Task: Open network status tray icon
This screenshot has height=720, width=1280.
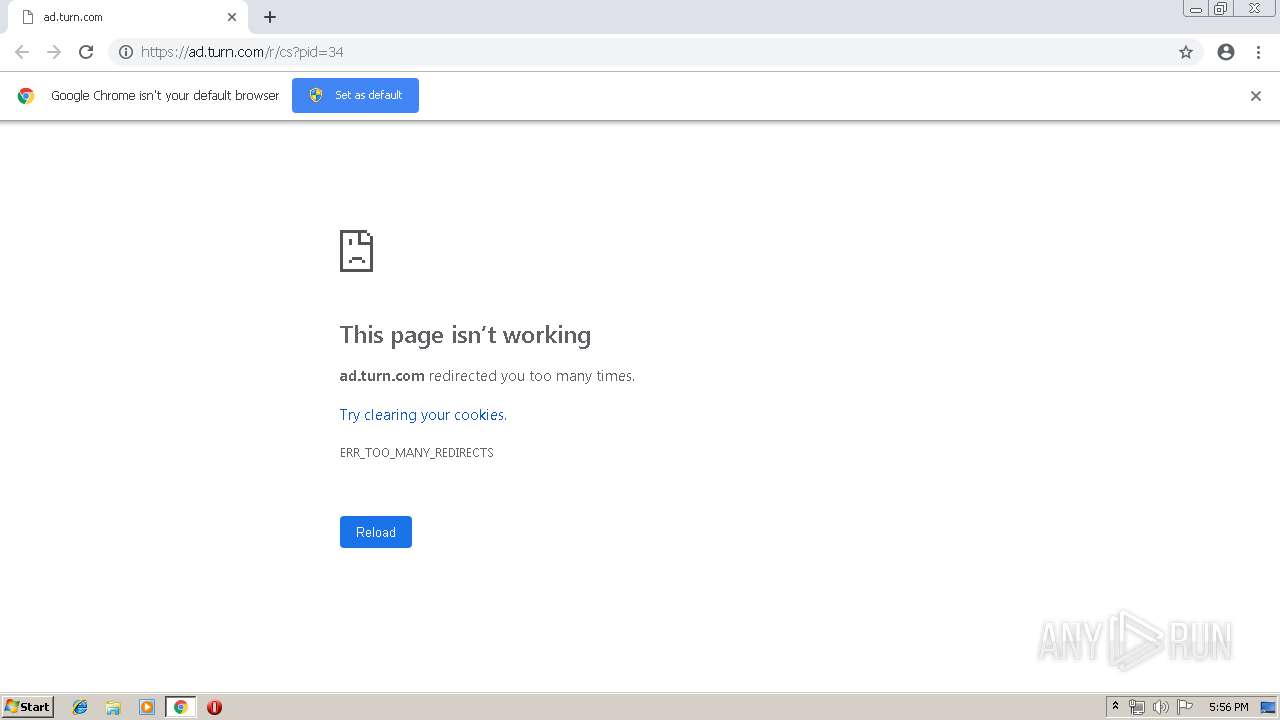Action: pyautogui.click(x=1137, y=707)
